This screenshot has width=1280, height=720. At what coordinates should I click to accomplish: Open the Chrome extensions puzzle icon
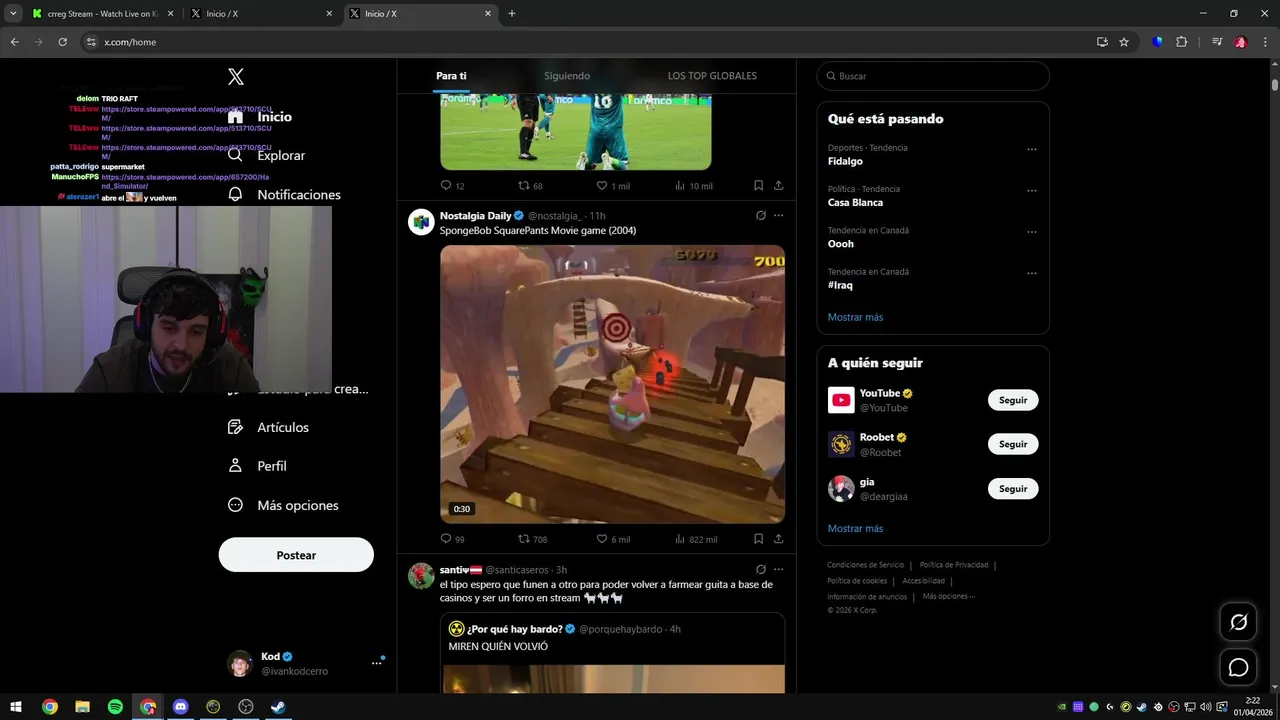(1181, 42)
